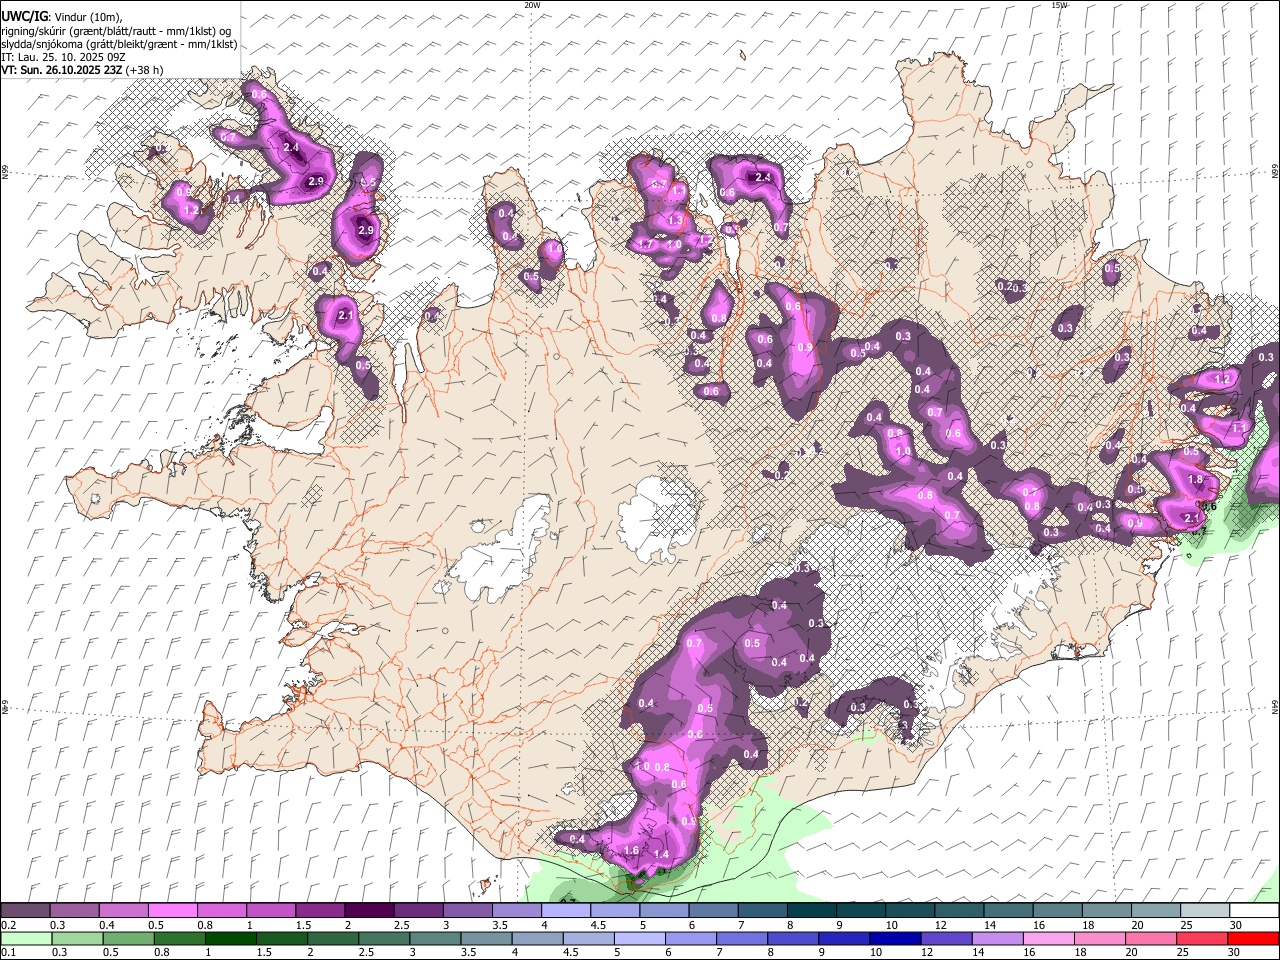Select the navy blue swatch labeled 10 in rain legend
The image size is (1280, 960).
point(896,938)
